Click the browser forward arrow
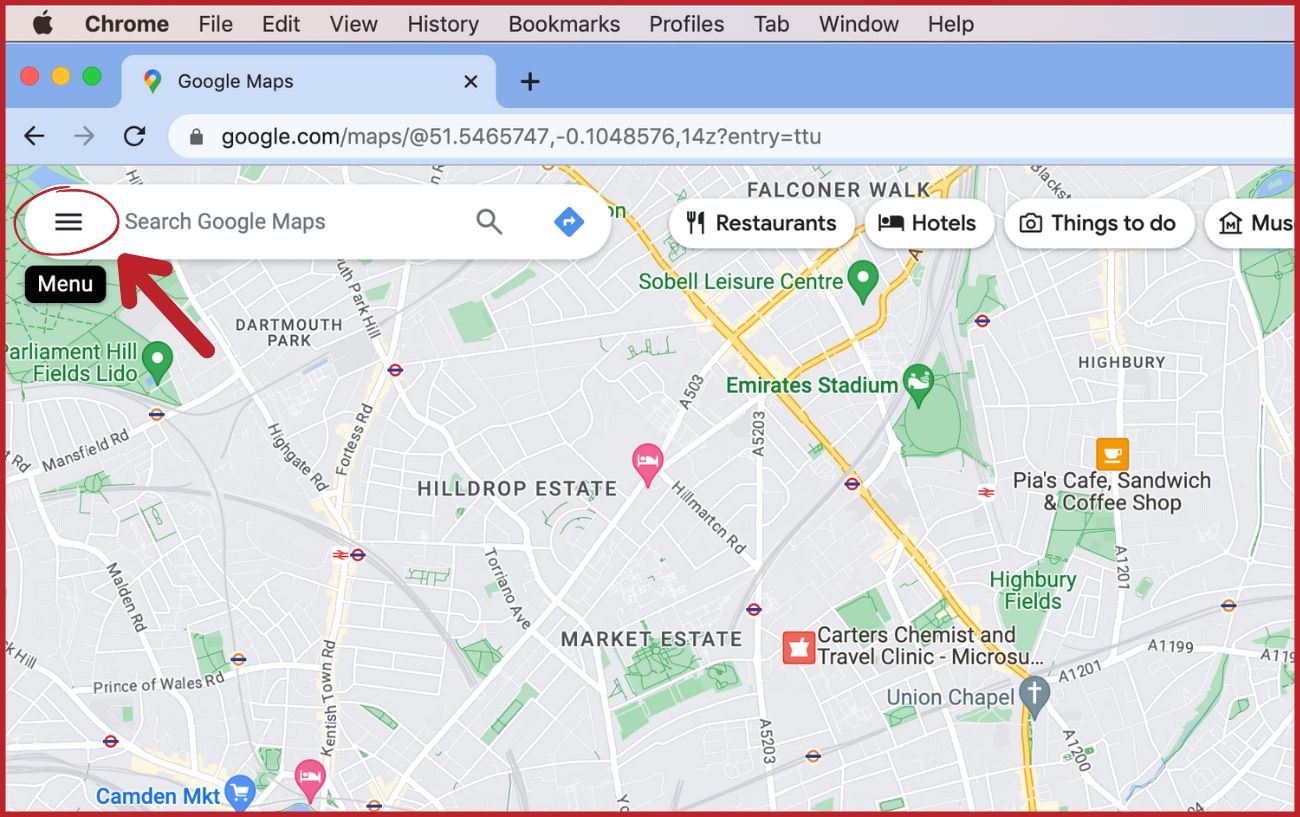1300x817 pixels. (84, 136)
